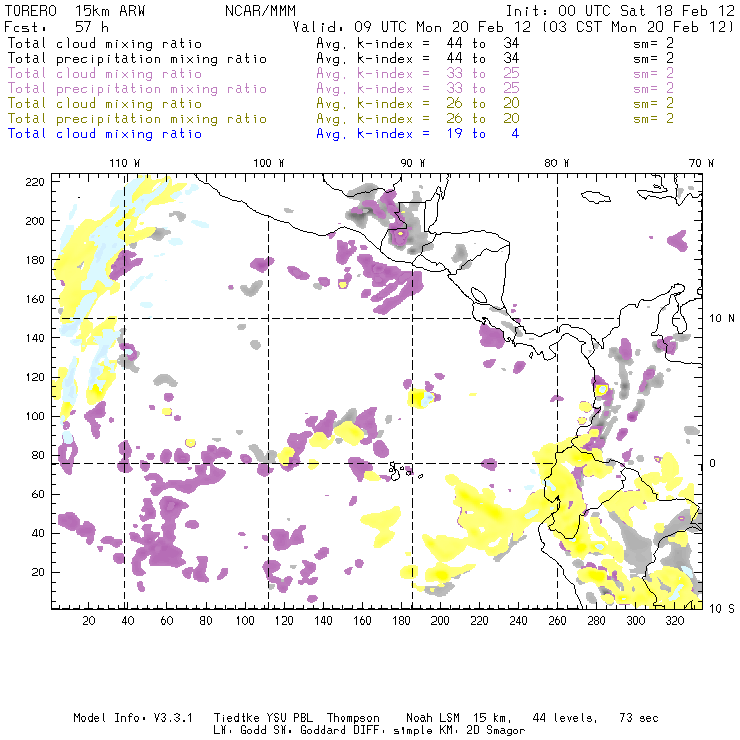740x740 pixels.
Task: Click the 240 tick label on horizontal axis
Action: (x=518, y=621)
